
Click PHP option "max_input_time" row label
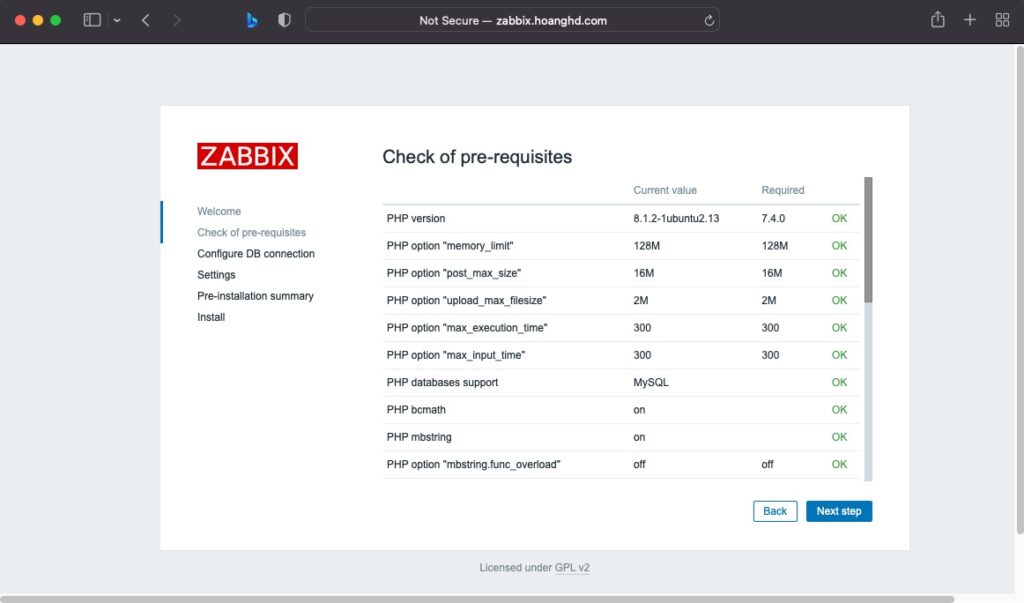pyautogui.click(x=456, y=355)
